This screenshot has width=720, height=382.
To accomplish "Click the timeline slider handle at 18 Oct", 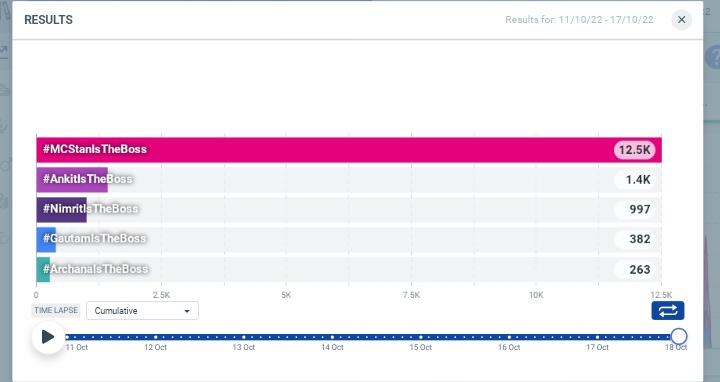I will pos(678,336).
